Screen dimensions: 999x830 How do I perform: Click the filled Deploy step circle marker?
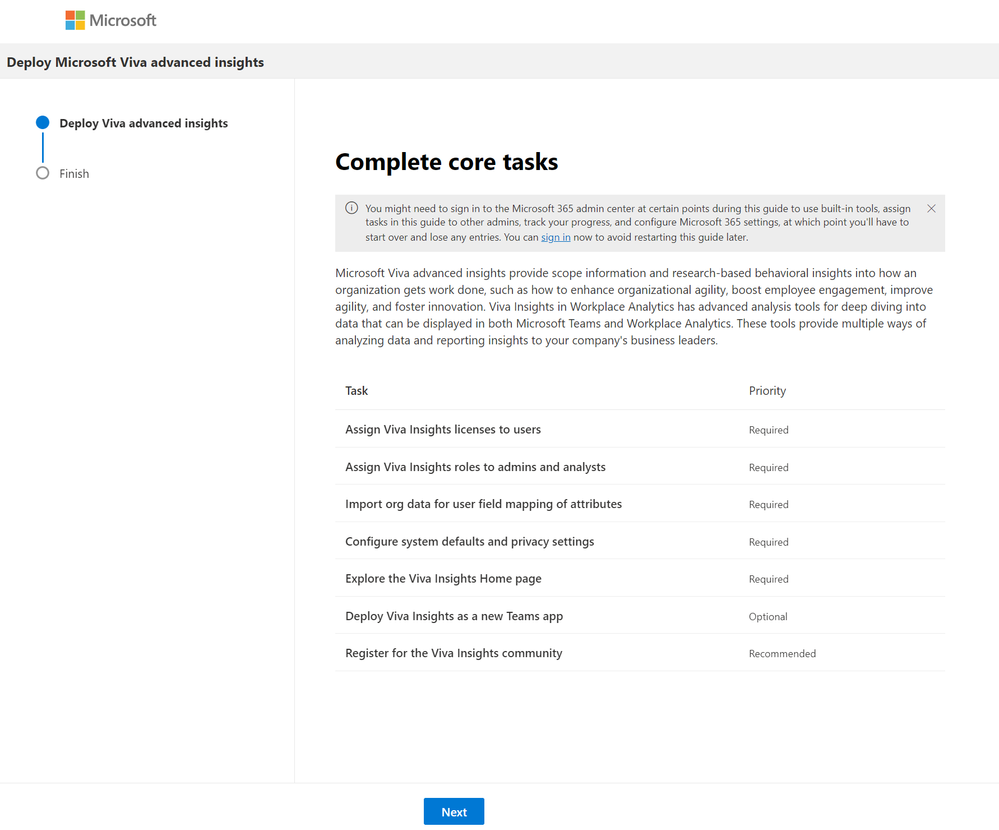[43, 122]
